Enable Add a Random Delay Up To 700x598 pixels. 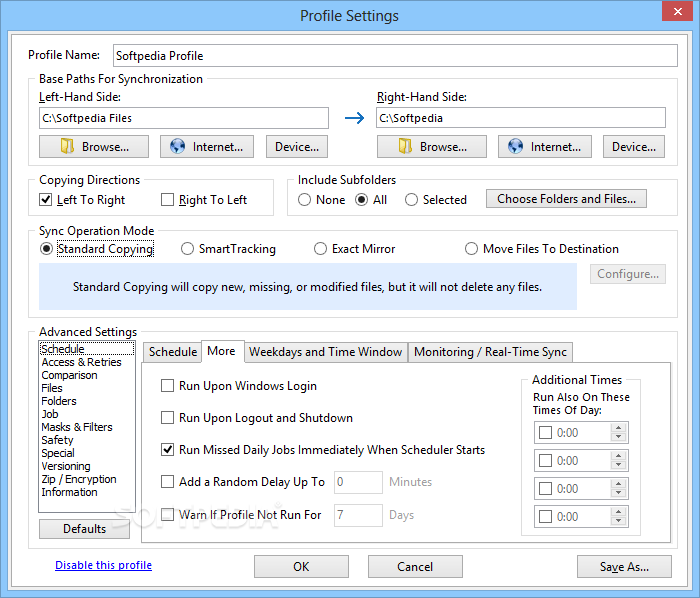(x=167, y=482)
